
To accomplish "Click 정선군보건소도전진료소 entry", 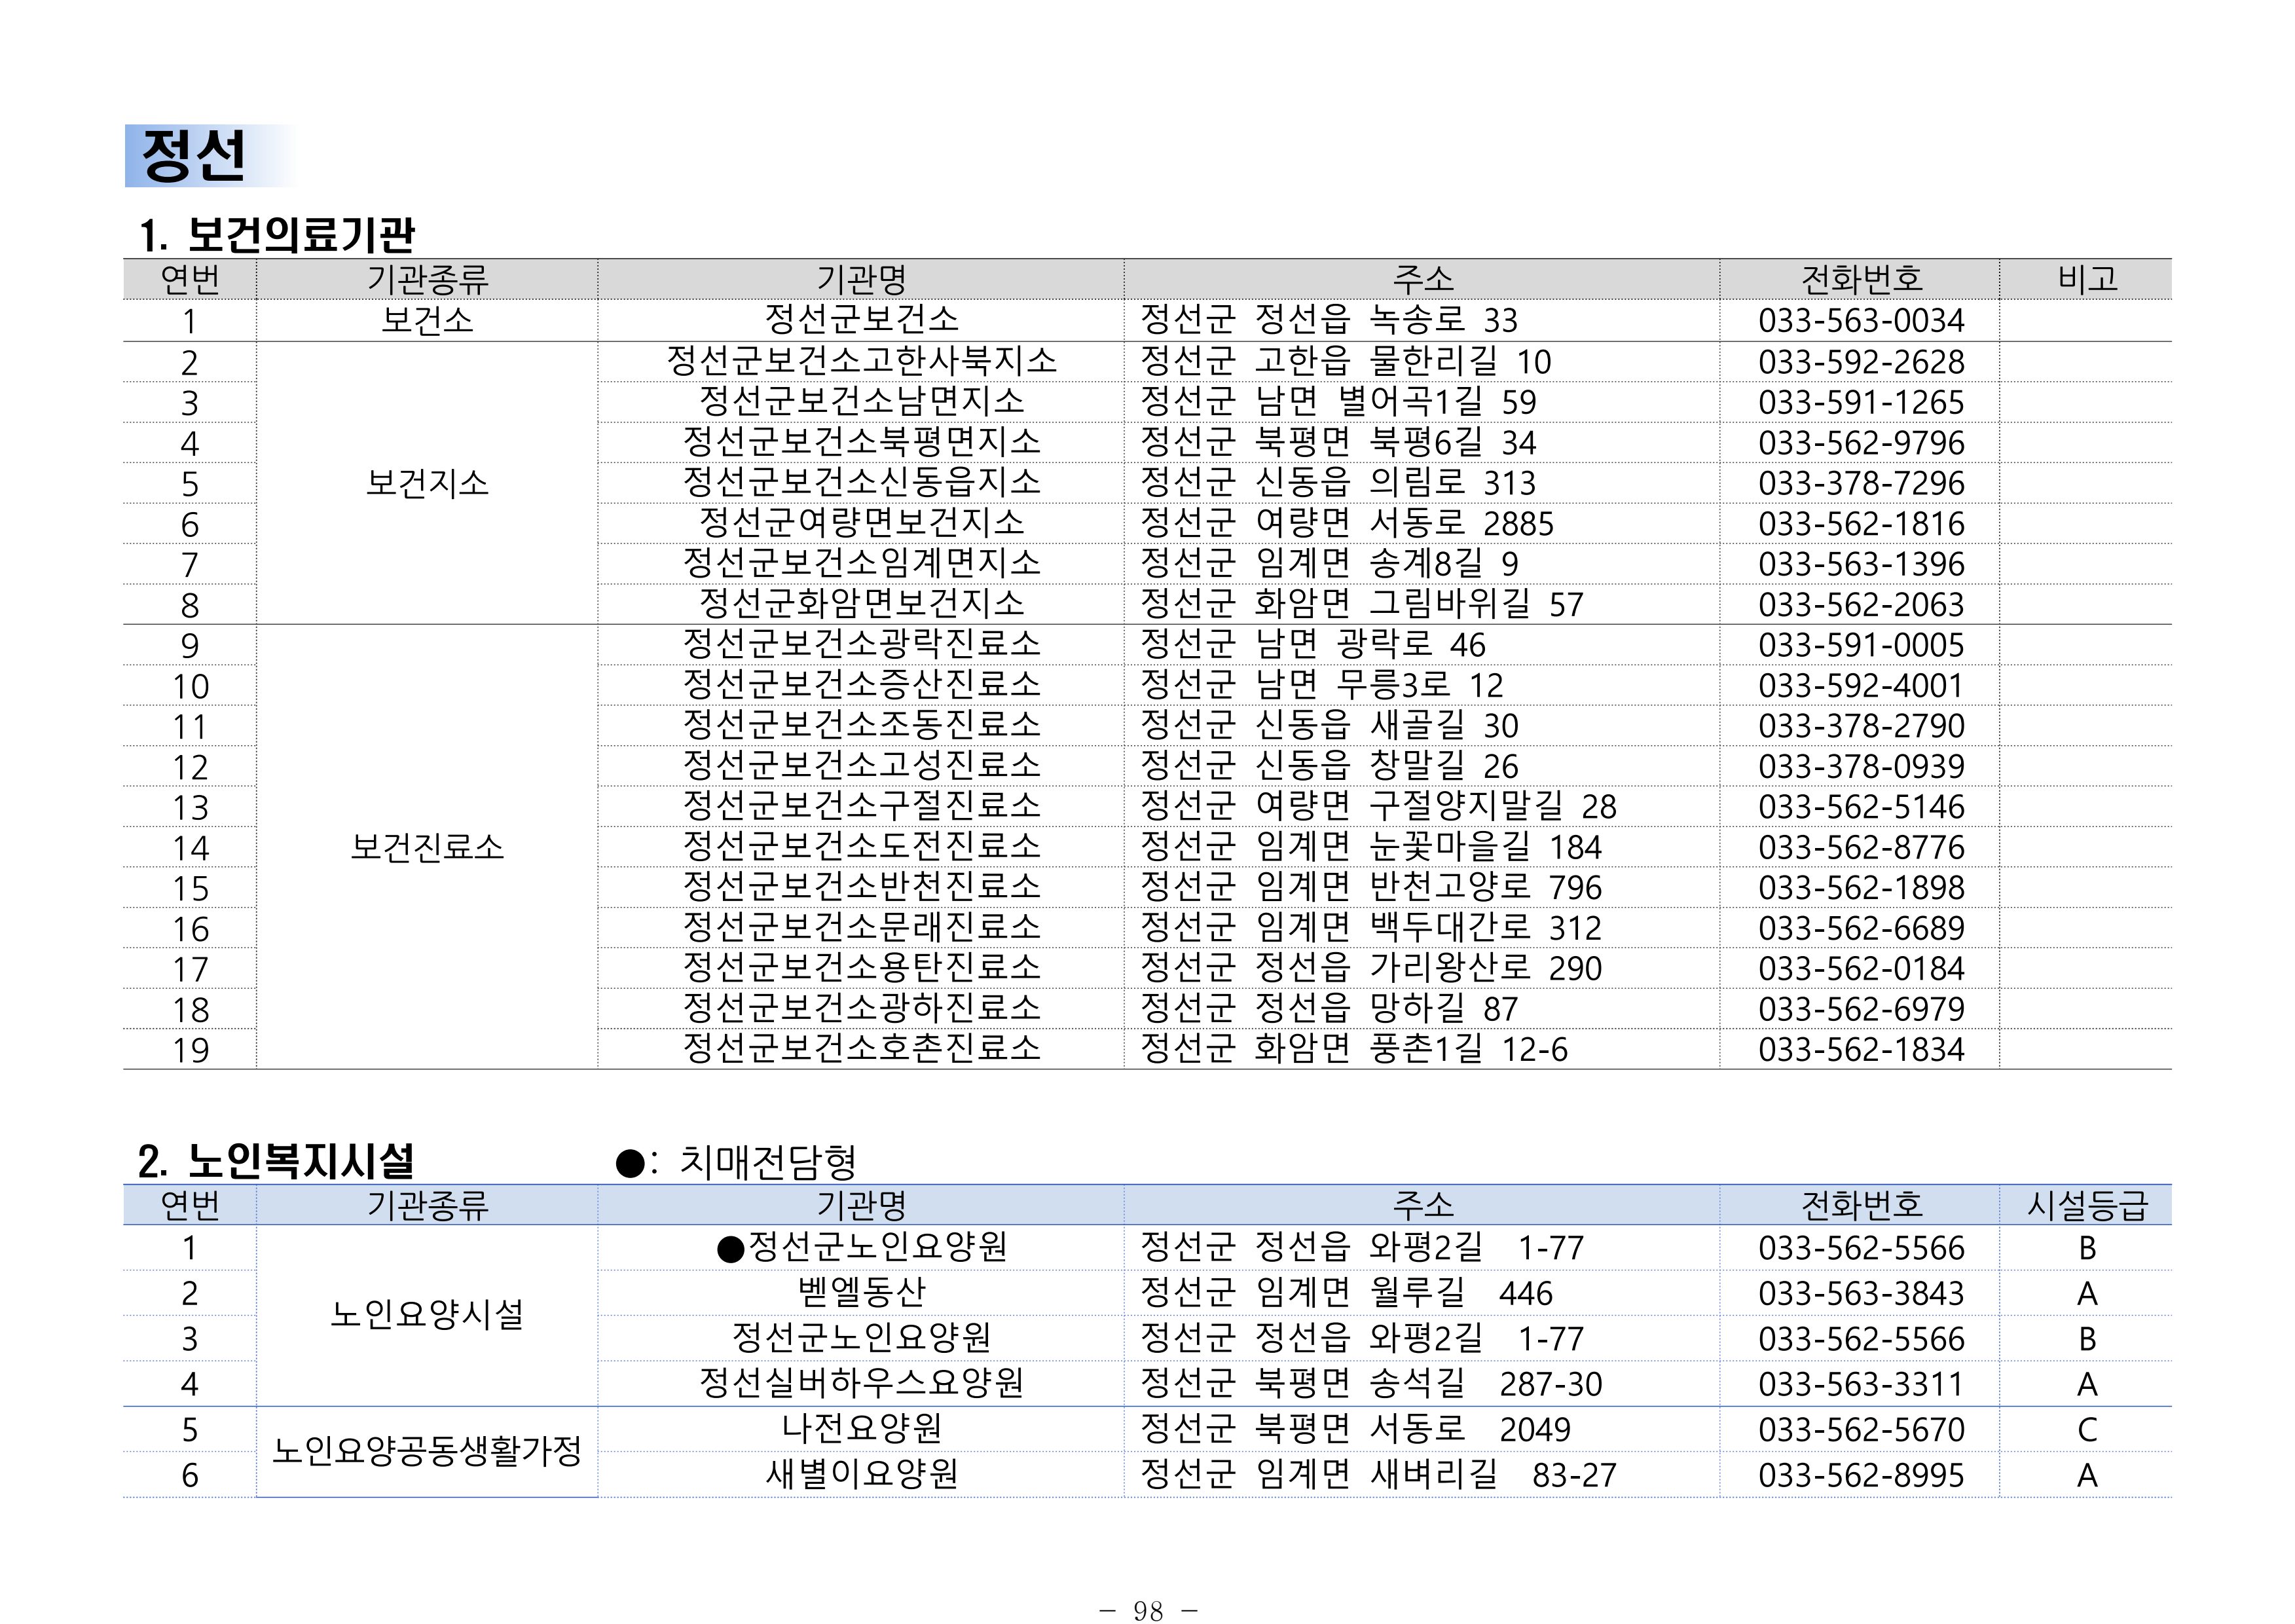I will [861, 847].
